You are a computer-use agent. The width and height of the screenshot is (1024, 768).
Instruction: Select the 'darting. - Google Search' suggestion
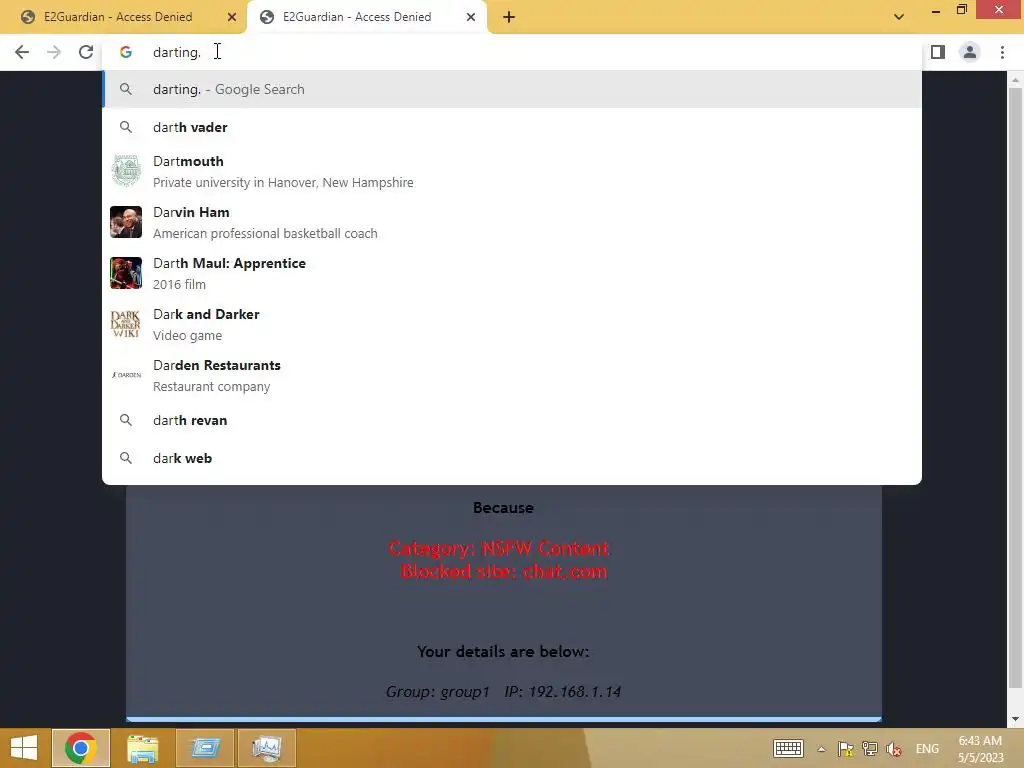[512, 89]
